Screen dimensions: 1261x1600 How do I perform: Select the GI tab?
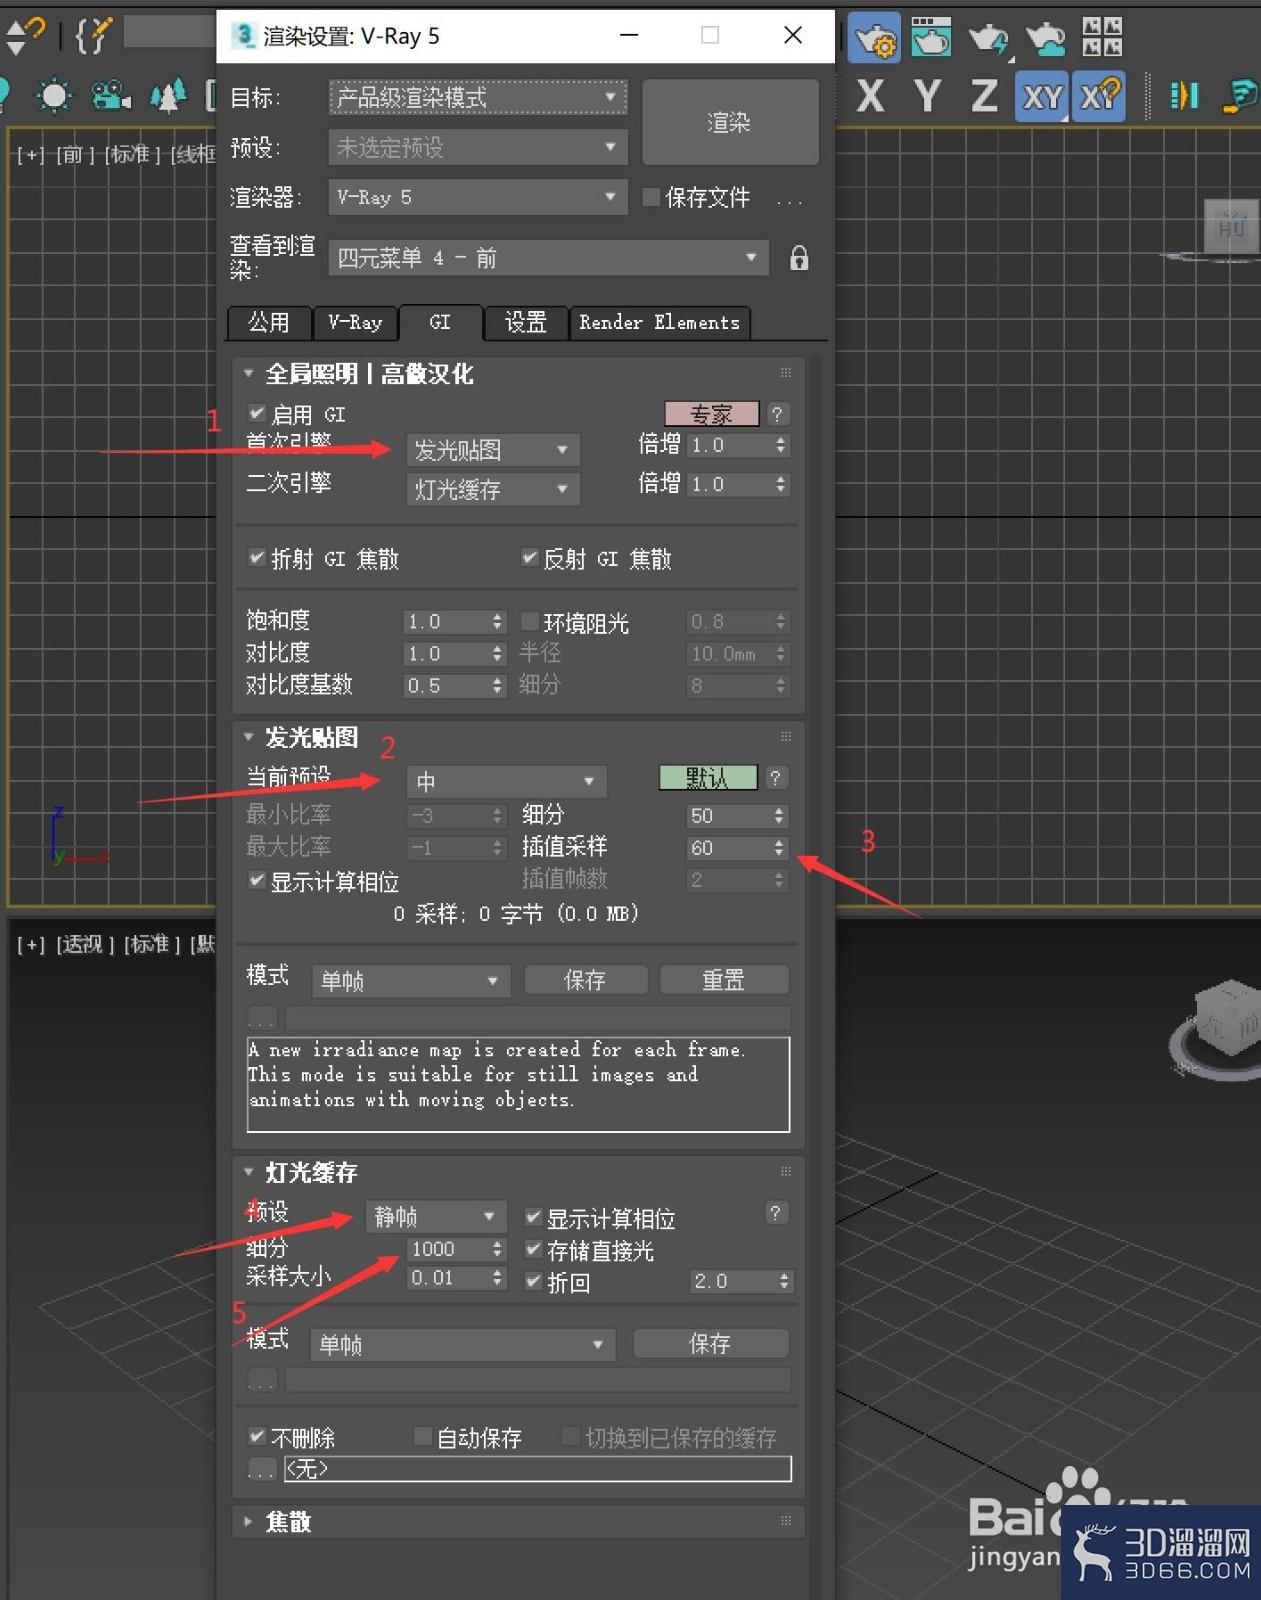click(x=440, y=322)
